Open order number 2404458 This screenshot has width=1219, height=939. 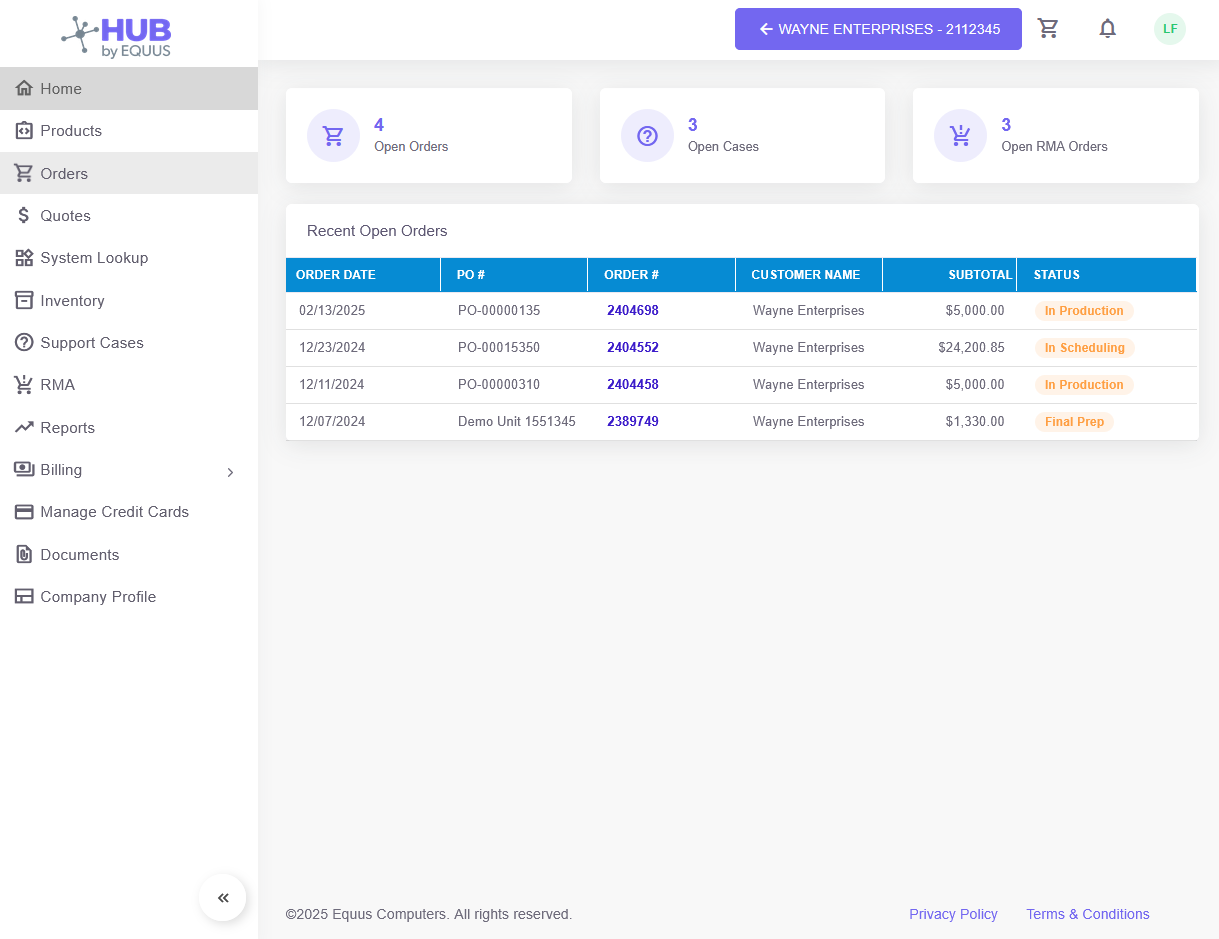point(633,385)
